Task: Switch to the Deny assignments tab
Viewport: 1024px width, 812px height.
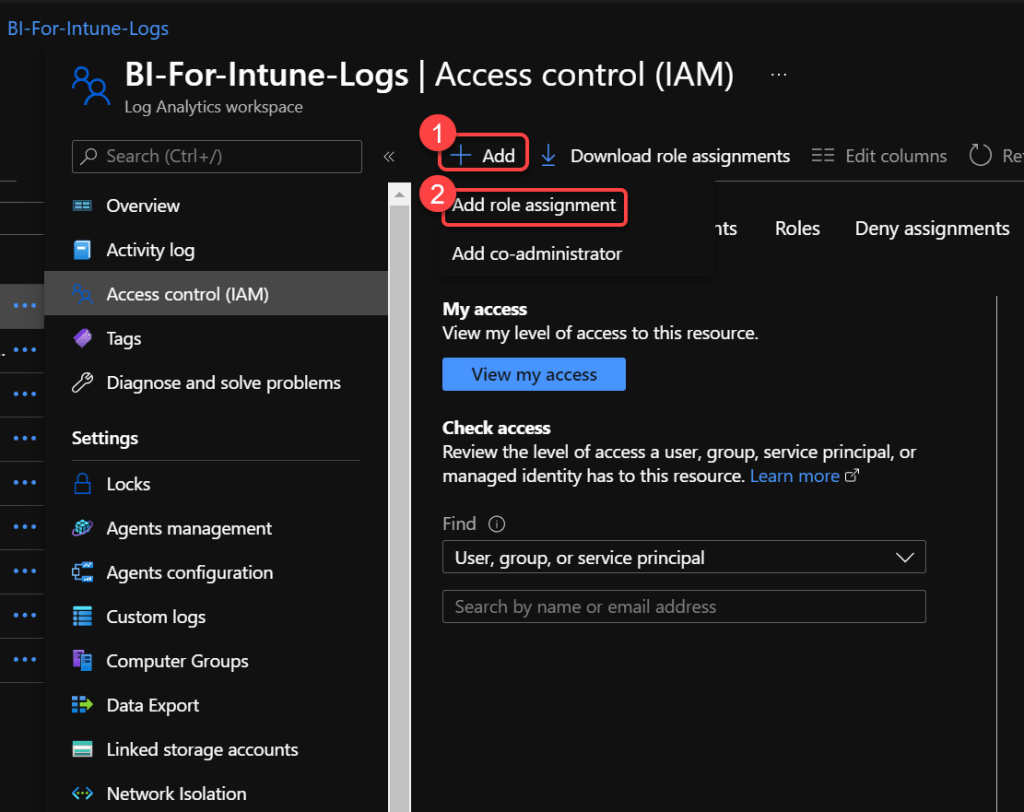Action: pyautogui.click(x=932, y=229)
